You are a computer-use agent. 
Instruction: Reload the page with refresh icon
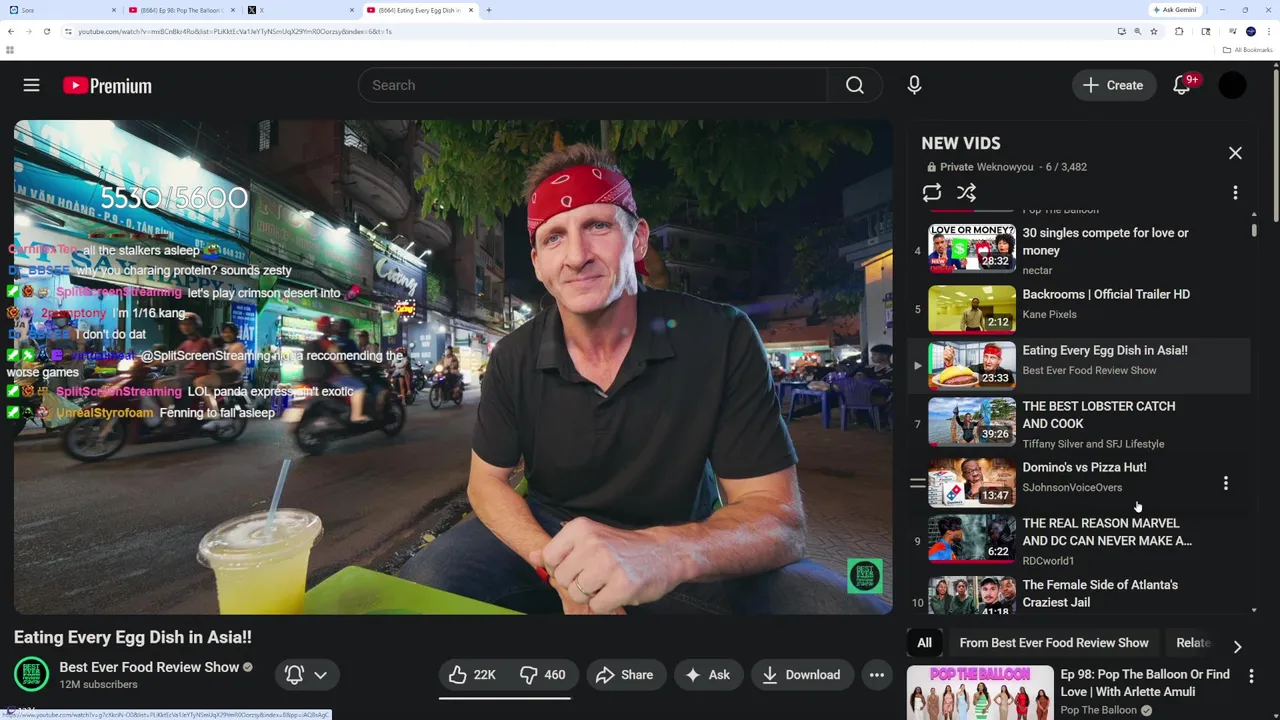[46, 31]
